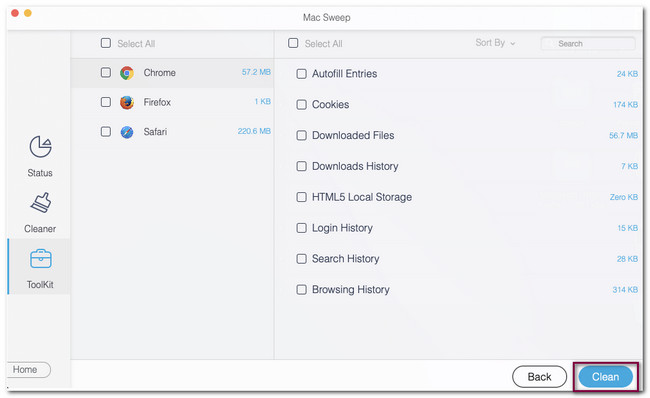Click the Search History label
The height and width of the screenshot is (398, 650).
[346, 259]
